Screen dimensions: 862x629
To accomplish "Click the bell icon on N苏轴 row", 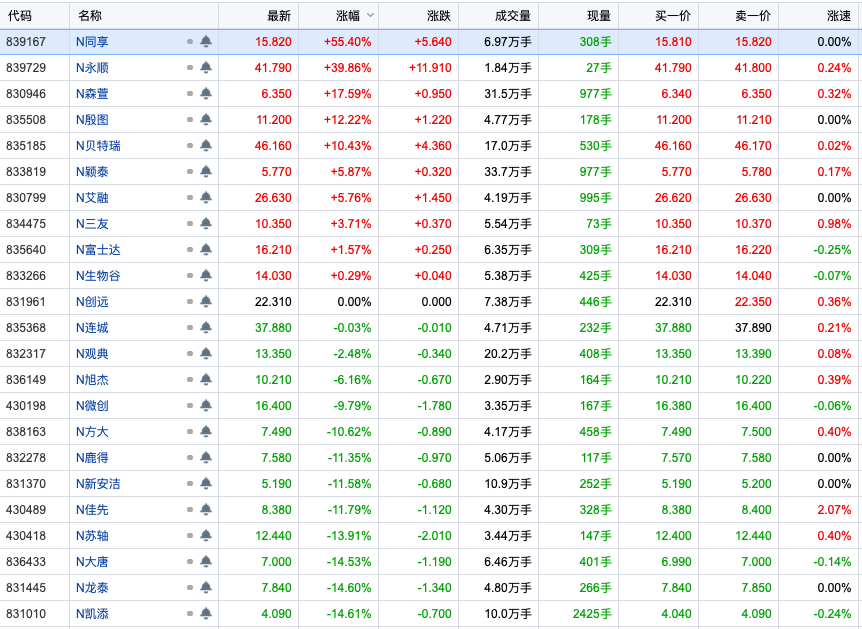I will tap(206, 536).
